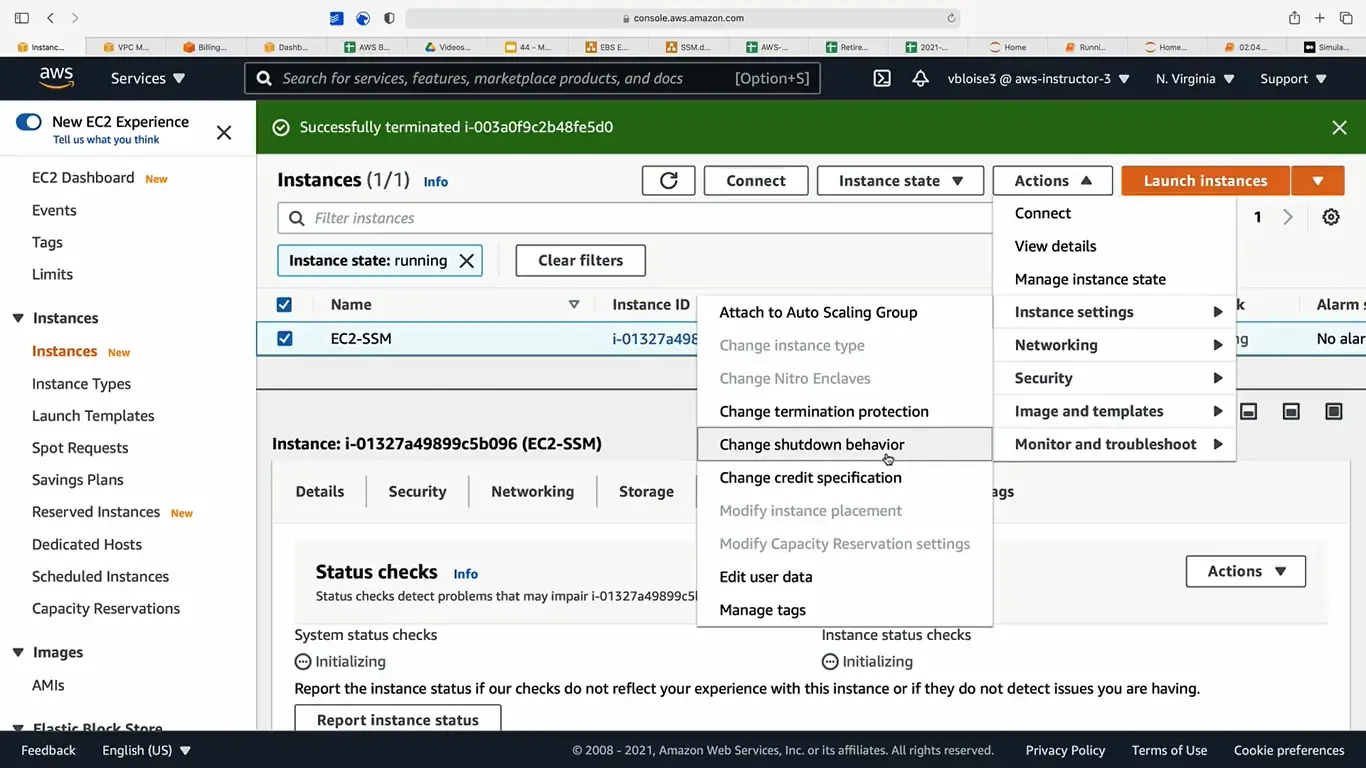The width and height of the screenshot is (1366, 768).
Task: Switch to the Storage tab
Action: (x=646, y=491)
